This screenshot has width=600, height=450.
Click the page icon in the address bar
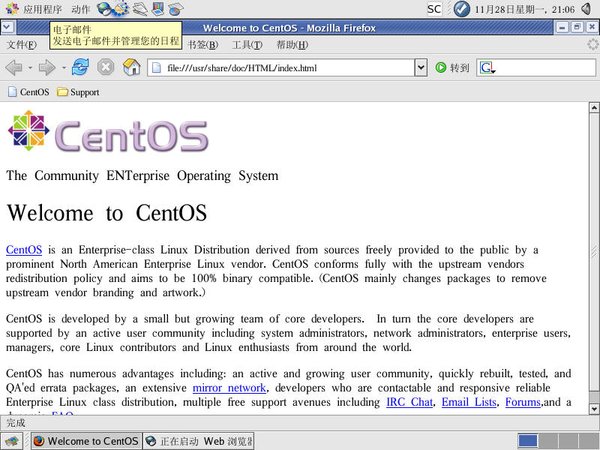coord(156,68)
